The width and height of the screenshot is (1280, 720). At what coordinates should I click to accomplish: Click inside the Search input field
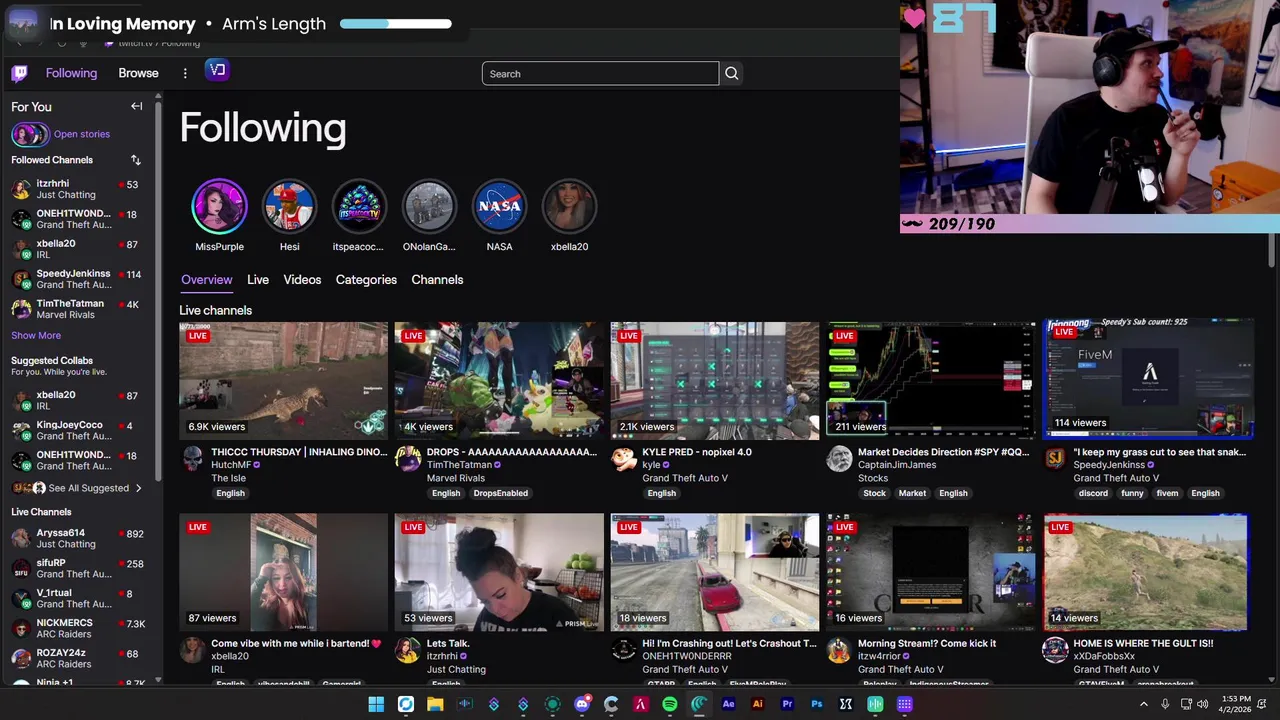click(600, 73)
